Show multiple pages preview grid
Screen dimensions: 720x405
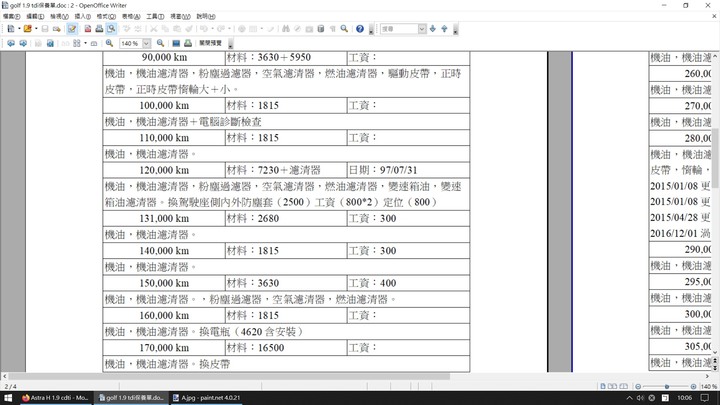click(x=76, y=43)
